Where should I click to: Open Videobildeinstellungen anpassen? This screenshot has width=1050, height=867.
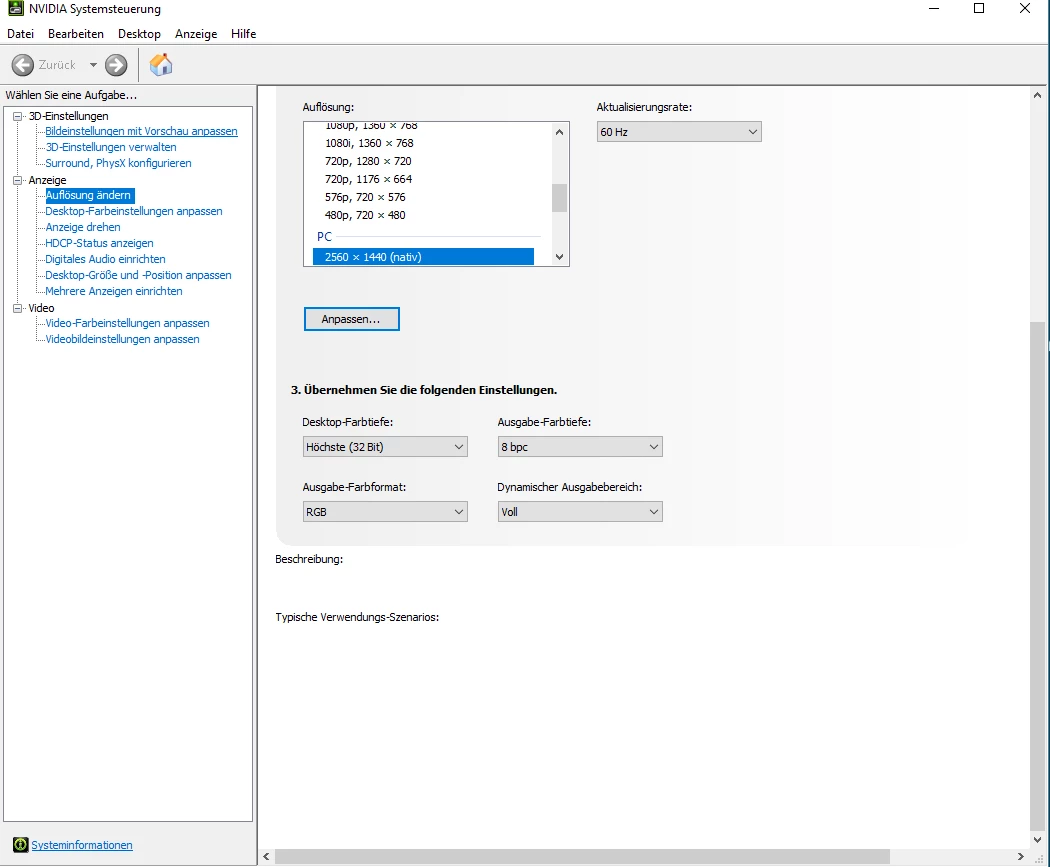coord(123,339)
